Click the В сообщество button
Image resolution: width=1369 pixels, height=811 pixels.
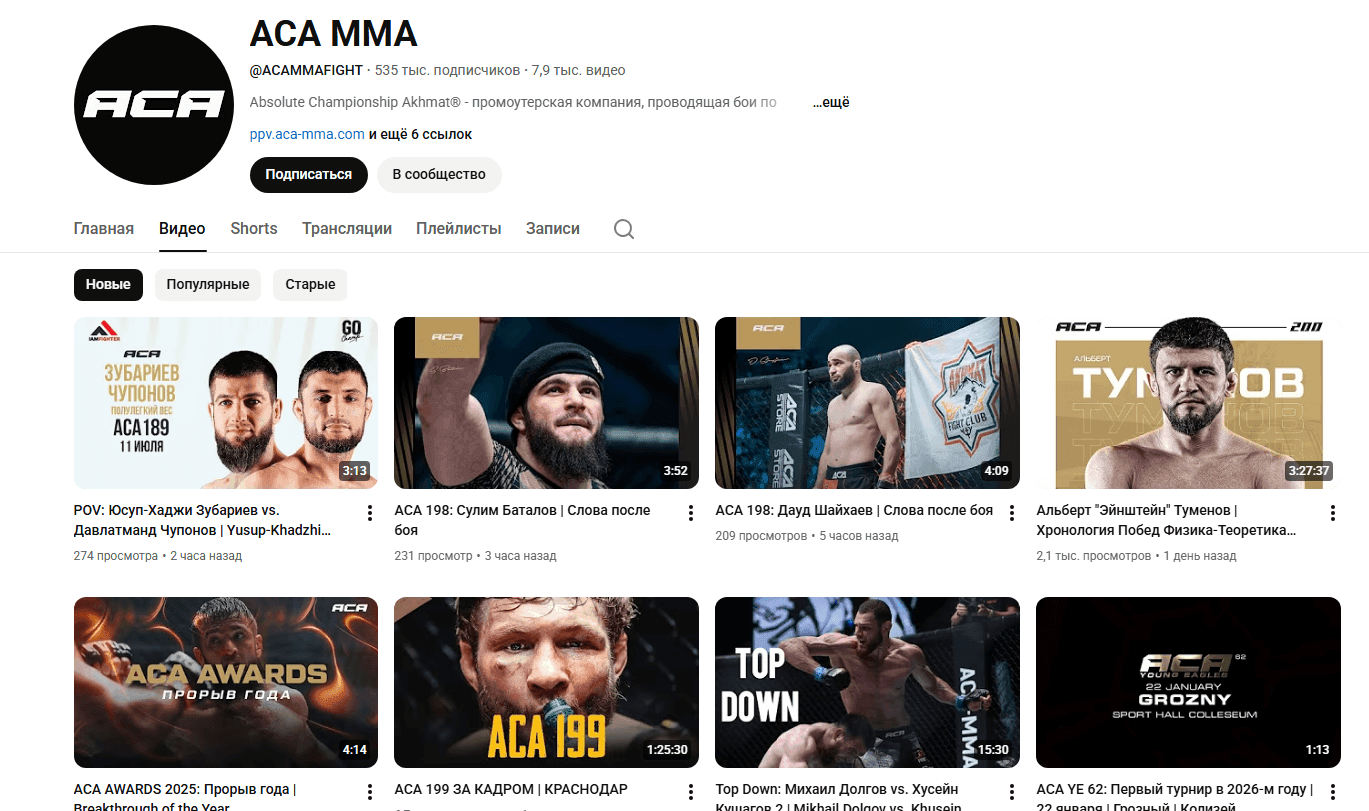coord(438,174)
